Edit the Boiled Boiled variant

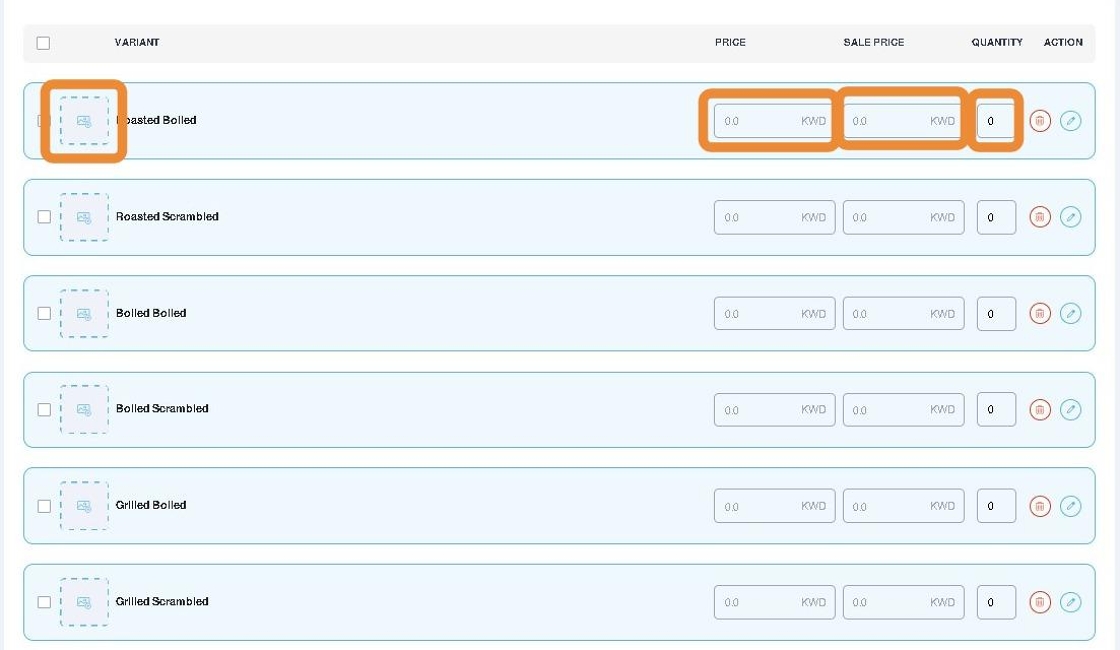[1070, 314]
